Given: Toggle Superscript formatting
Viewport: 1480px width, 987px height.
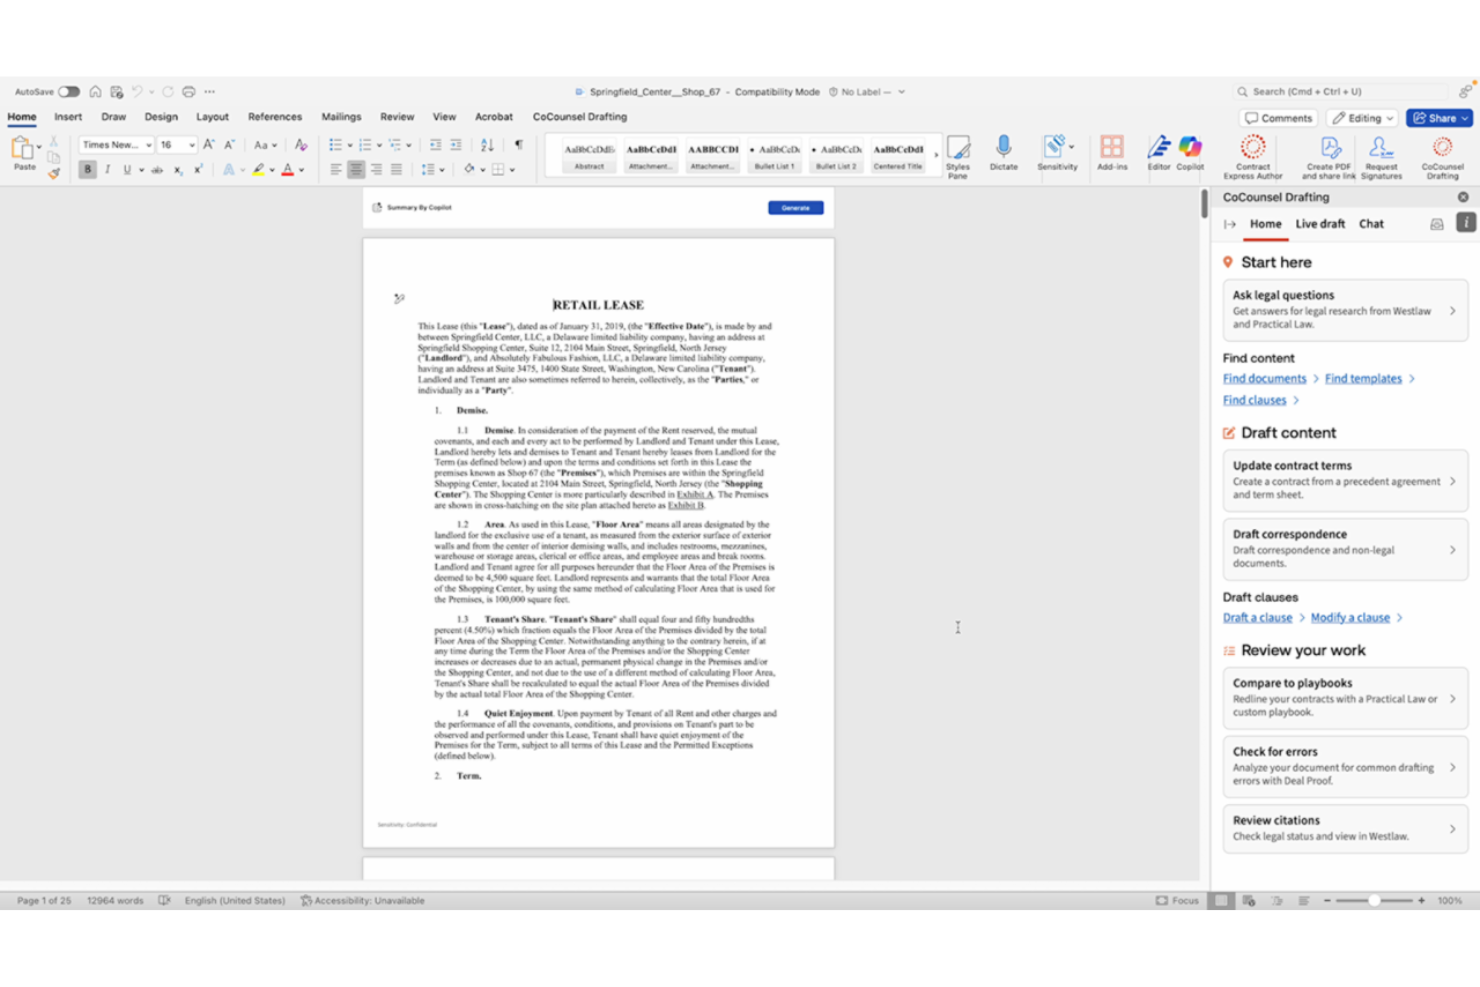Looking at the screenshot, I should click(198, 170).
